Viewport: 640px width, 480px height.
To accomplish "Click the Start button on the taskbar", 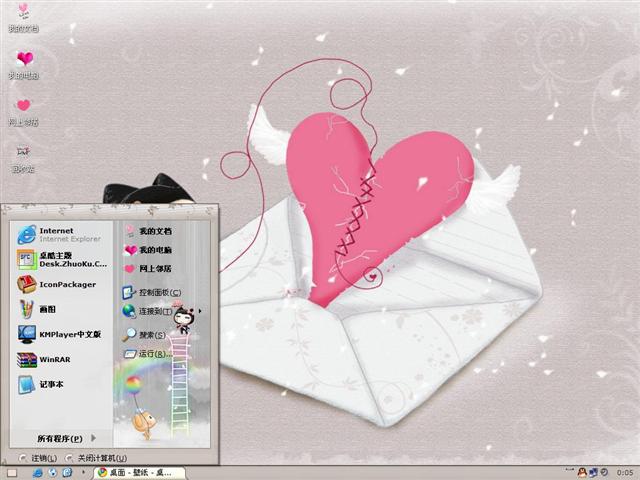I will coord(11,473).
